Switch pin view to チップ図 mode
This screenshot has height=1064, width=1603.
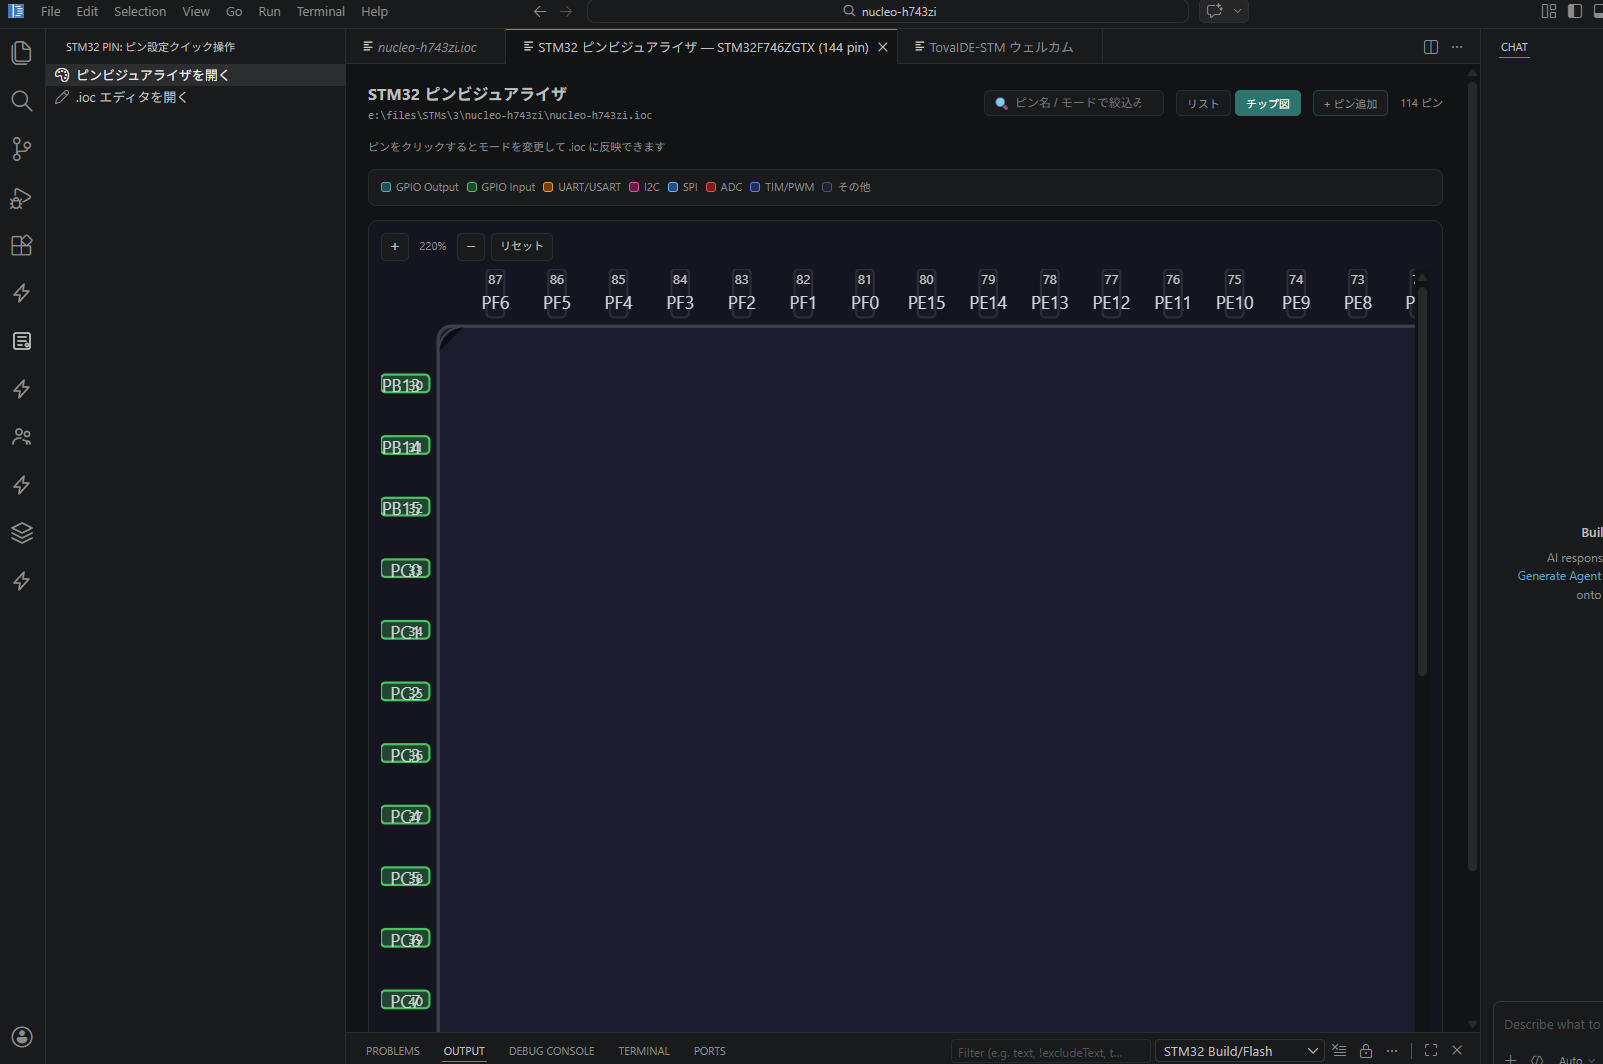1267,104
